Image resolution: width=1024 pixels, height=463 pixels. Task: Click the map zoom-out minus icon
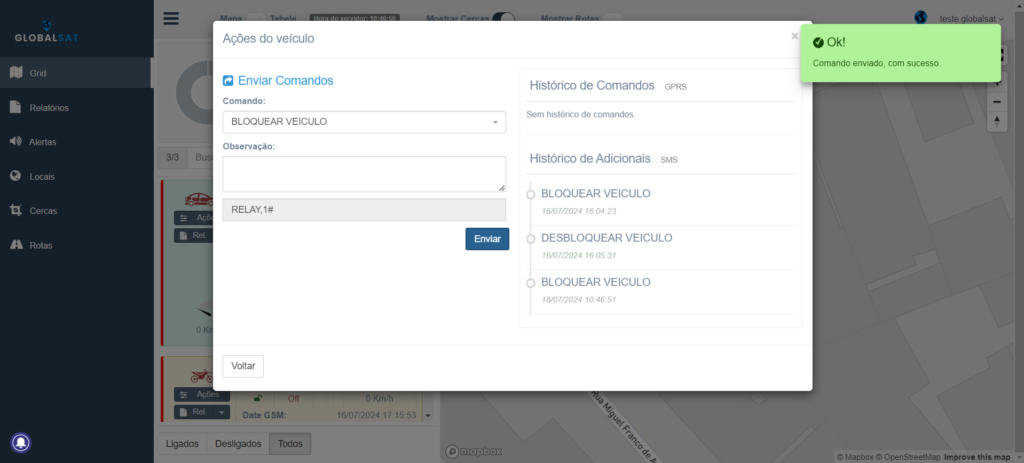[x=997, y=102]
